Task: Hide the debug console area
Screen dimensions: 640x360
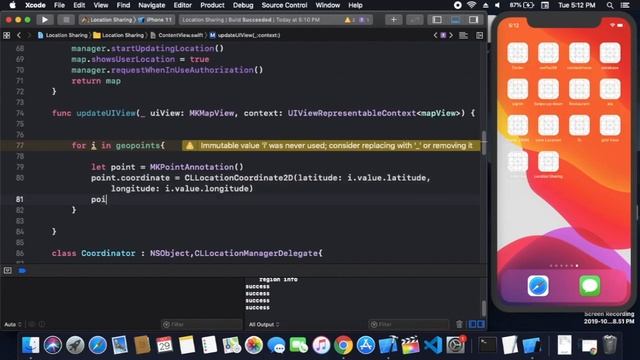Action: pyautogui.click(x=7, y=271)
